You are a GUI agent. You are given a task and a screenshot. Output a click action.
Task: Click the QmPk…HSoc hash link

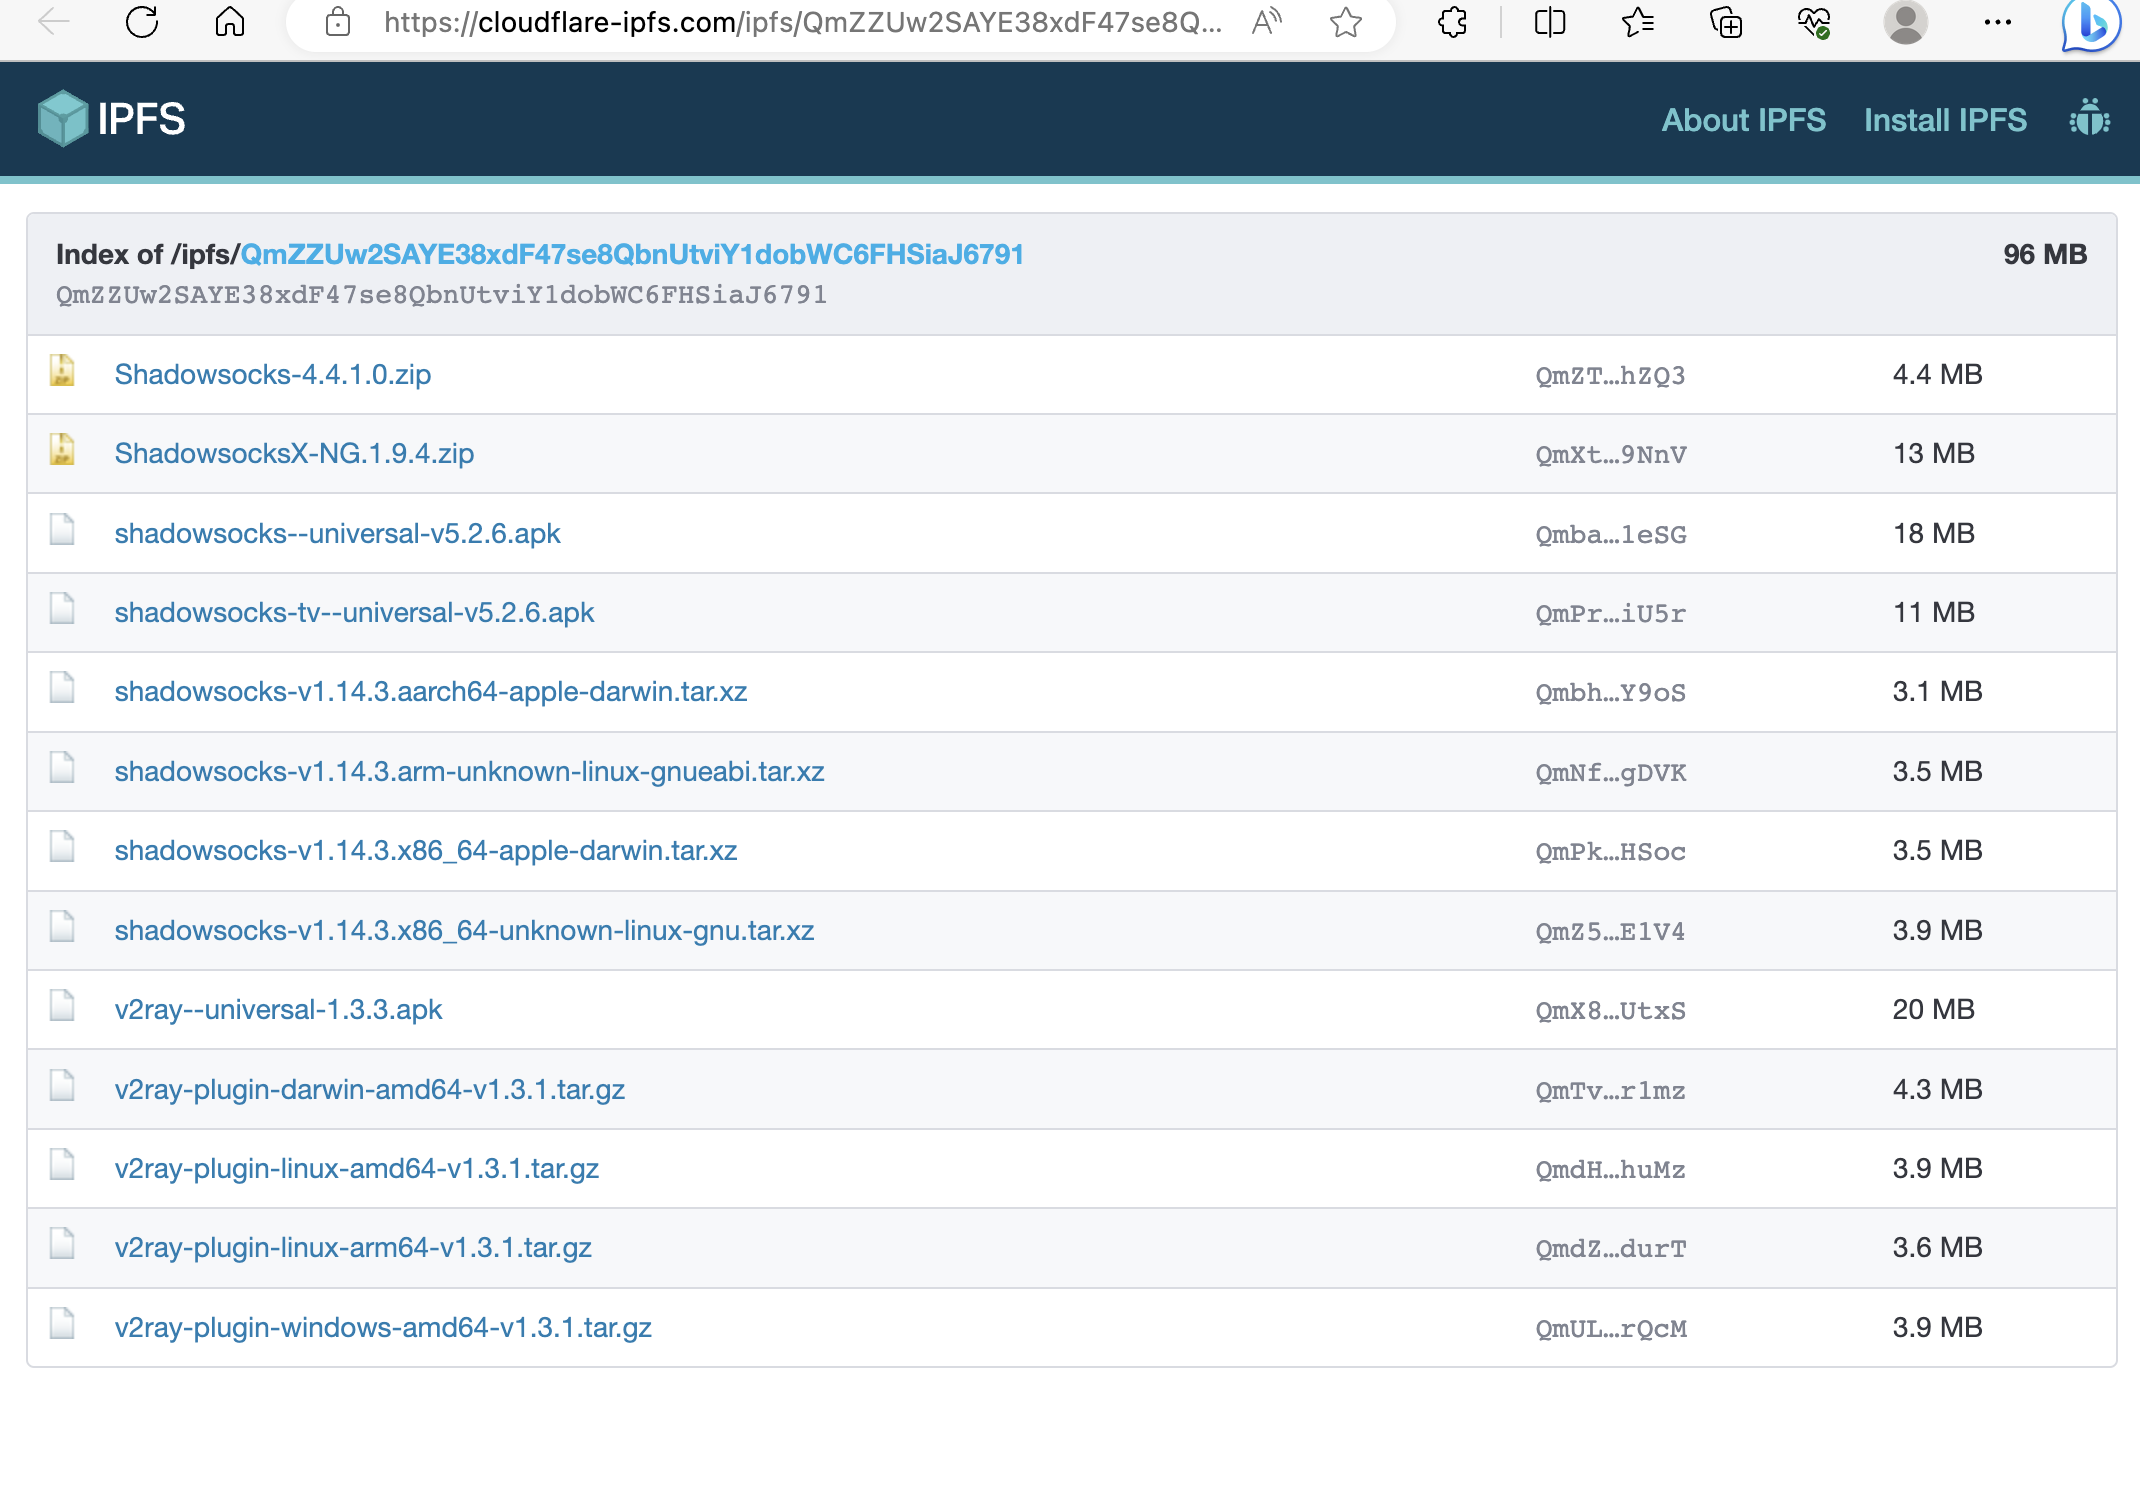click(x=1610, y=851)
